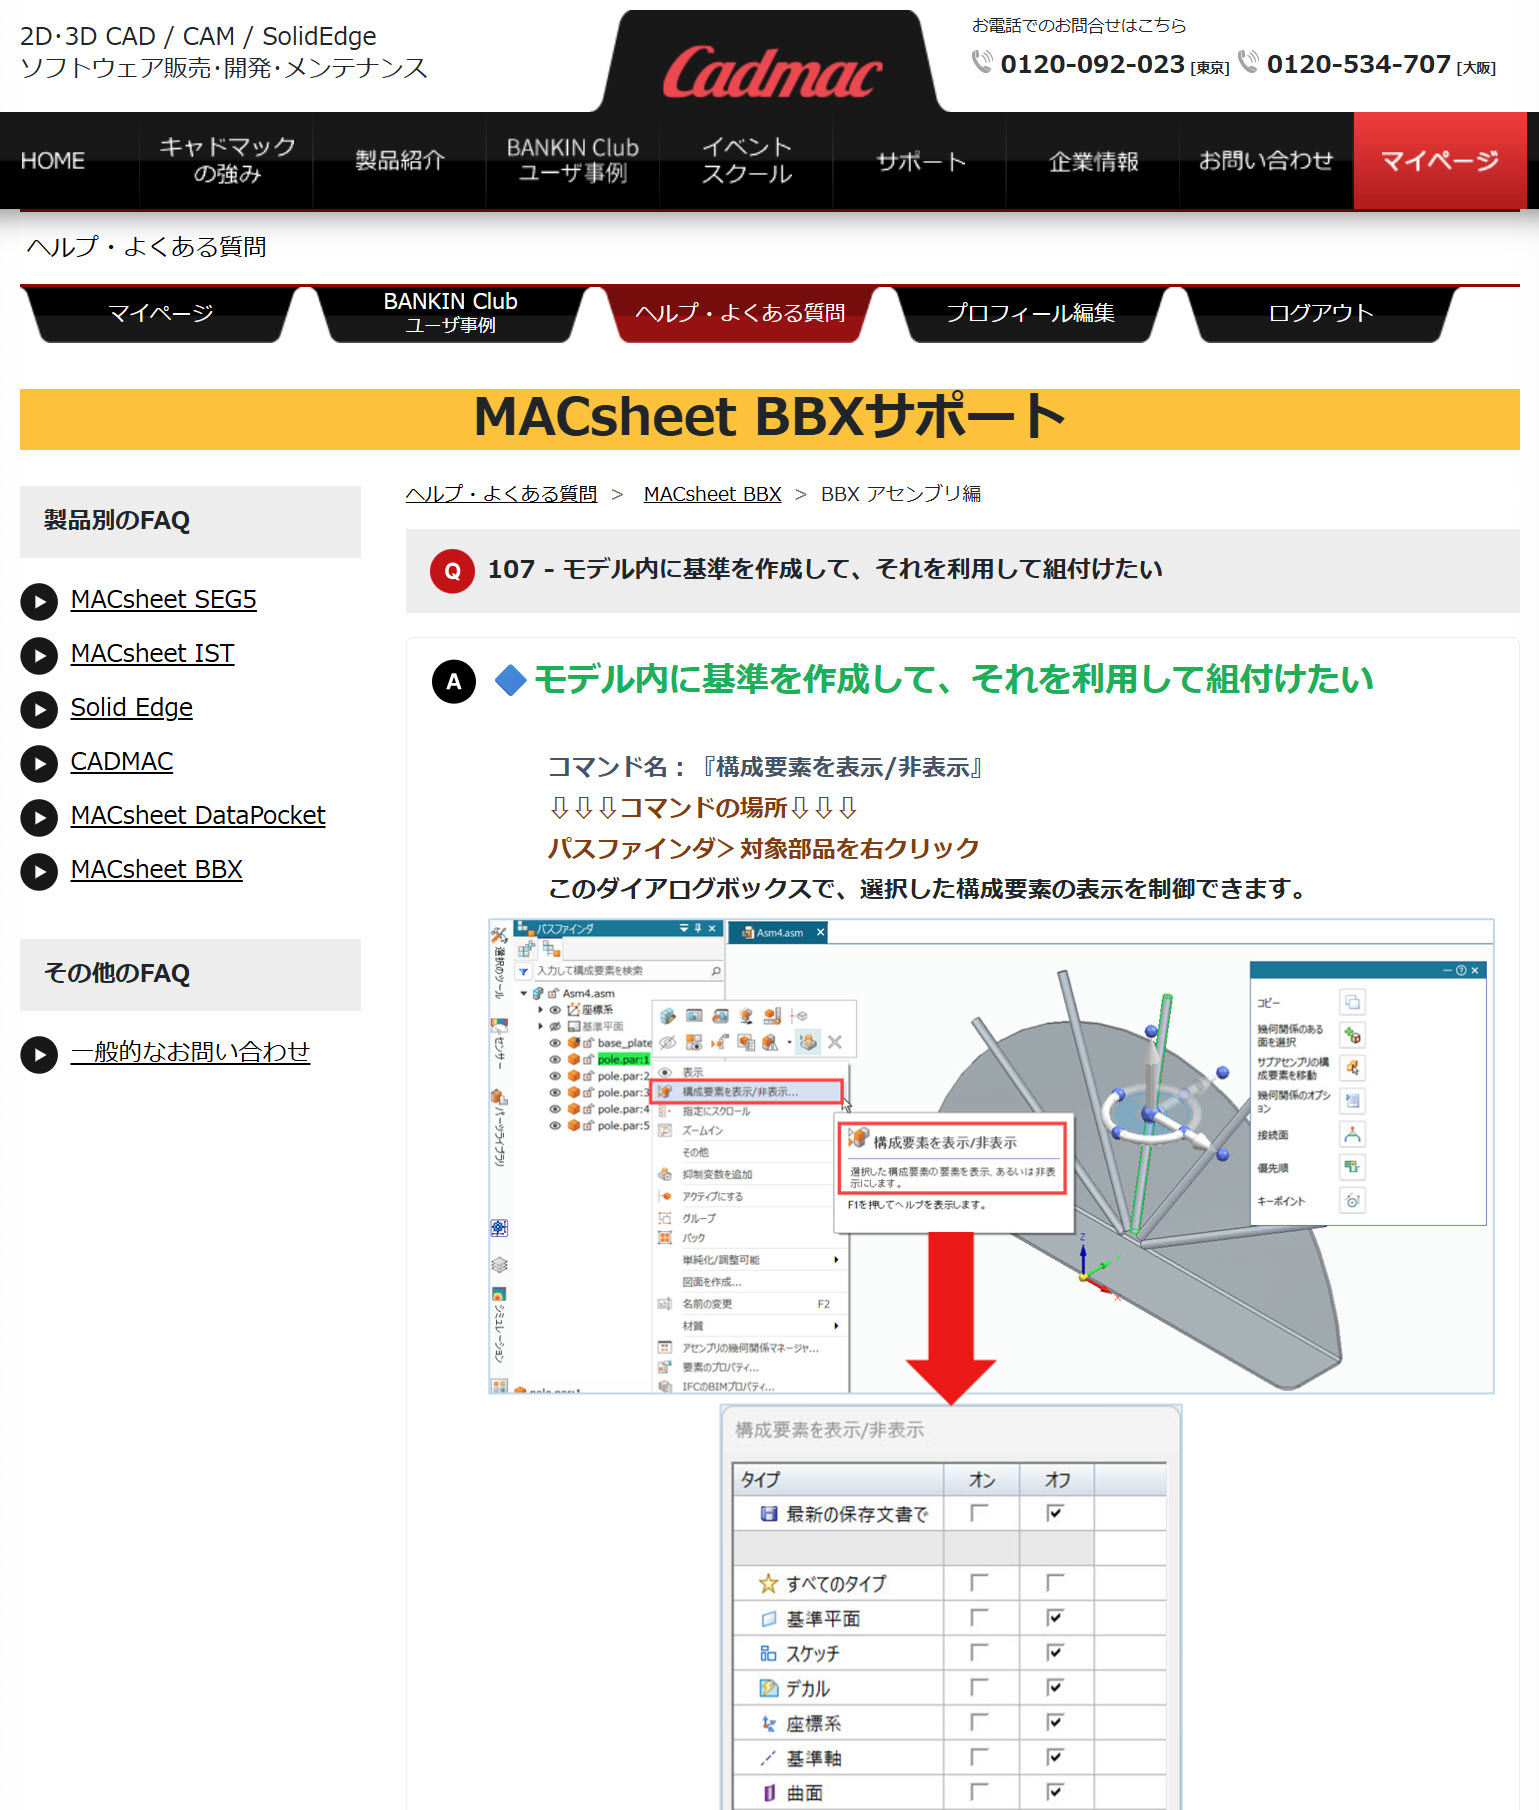The width and height of the screenshot is (1539, 1810).
Task: Check the オン box for すべてのタイプ
Action: click(x=979, y=1582)
